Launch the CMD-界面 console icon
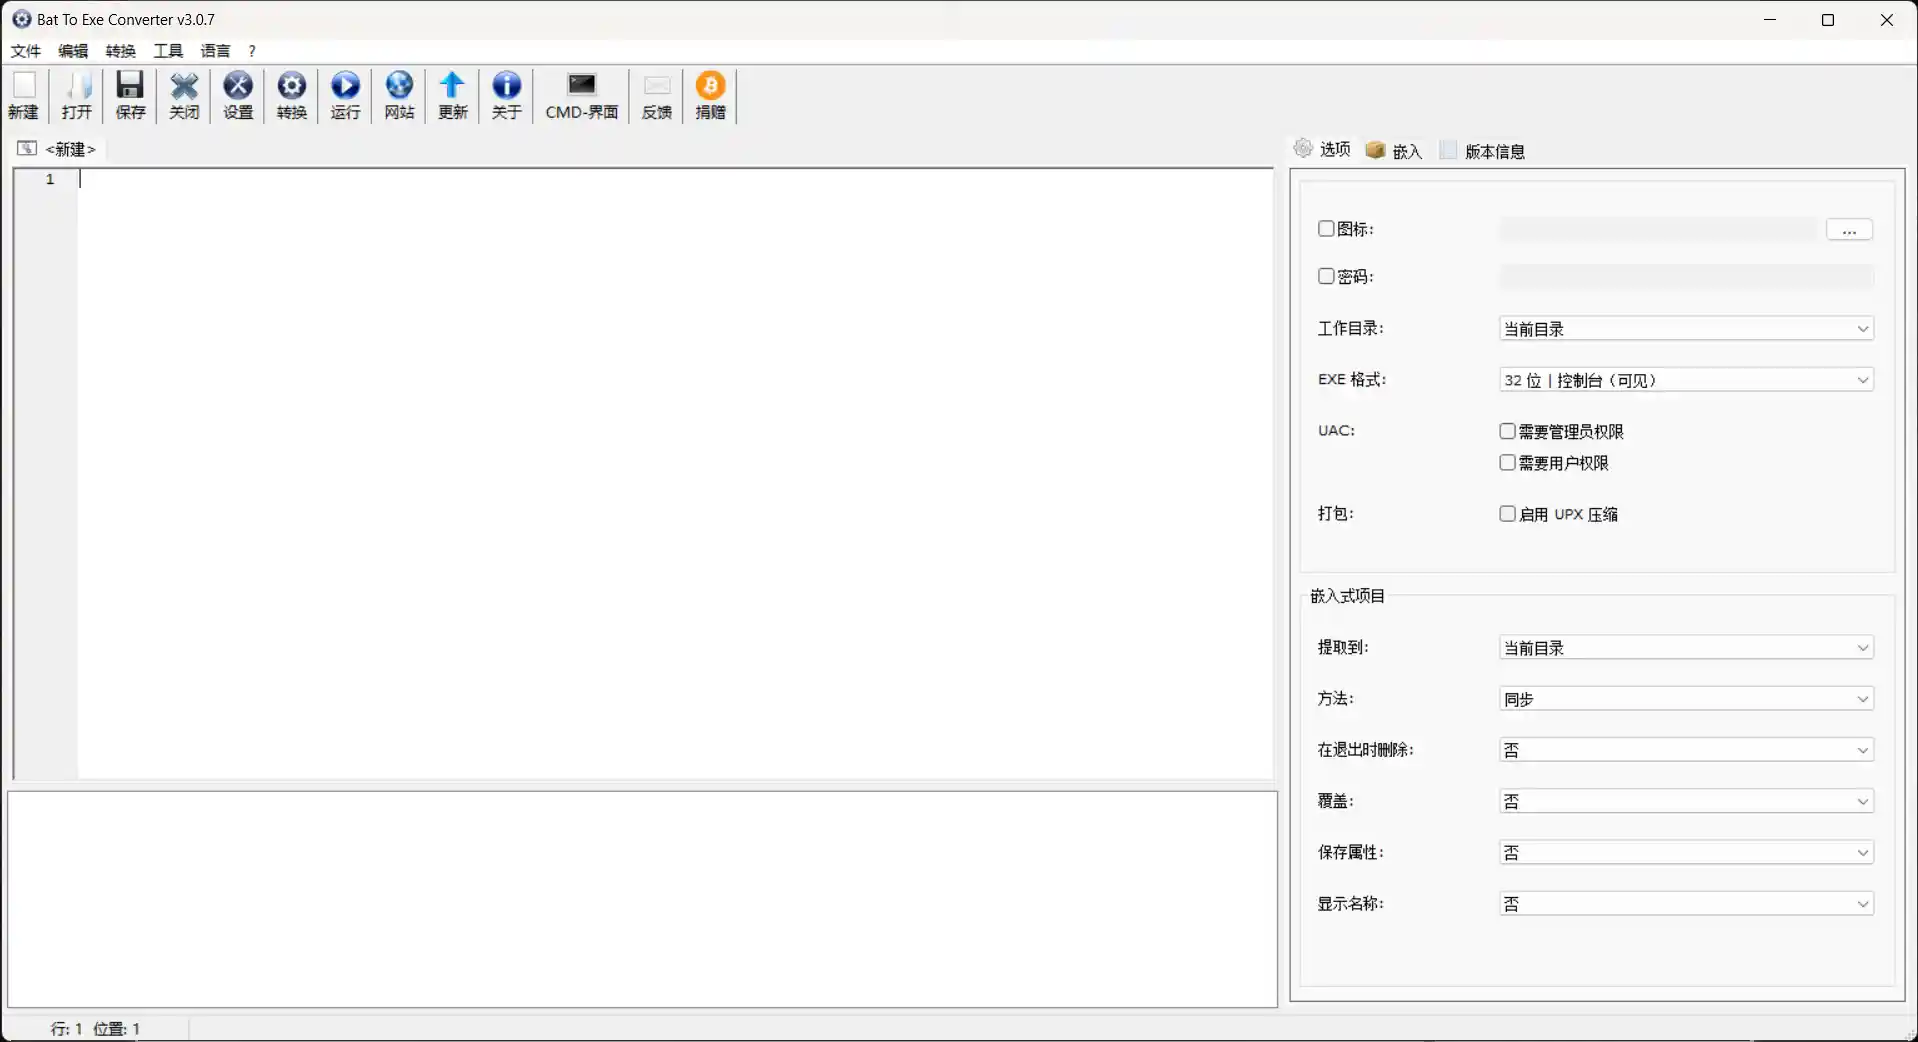This screenshot has height=1042, width=1918. (582, 96)
